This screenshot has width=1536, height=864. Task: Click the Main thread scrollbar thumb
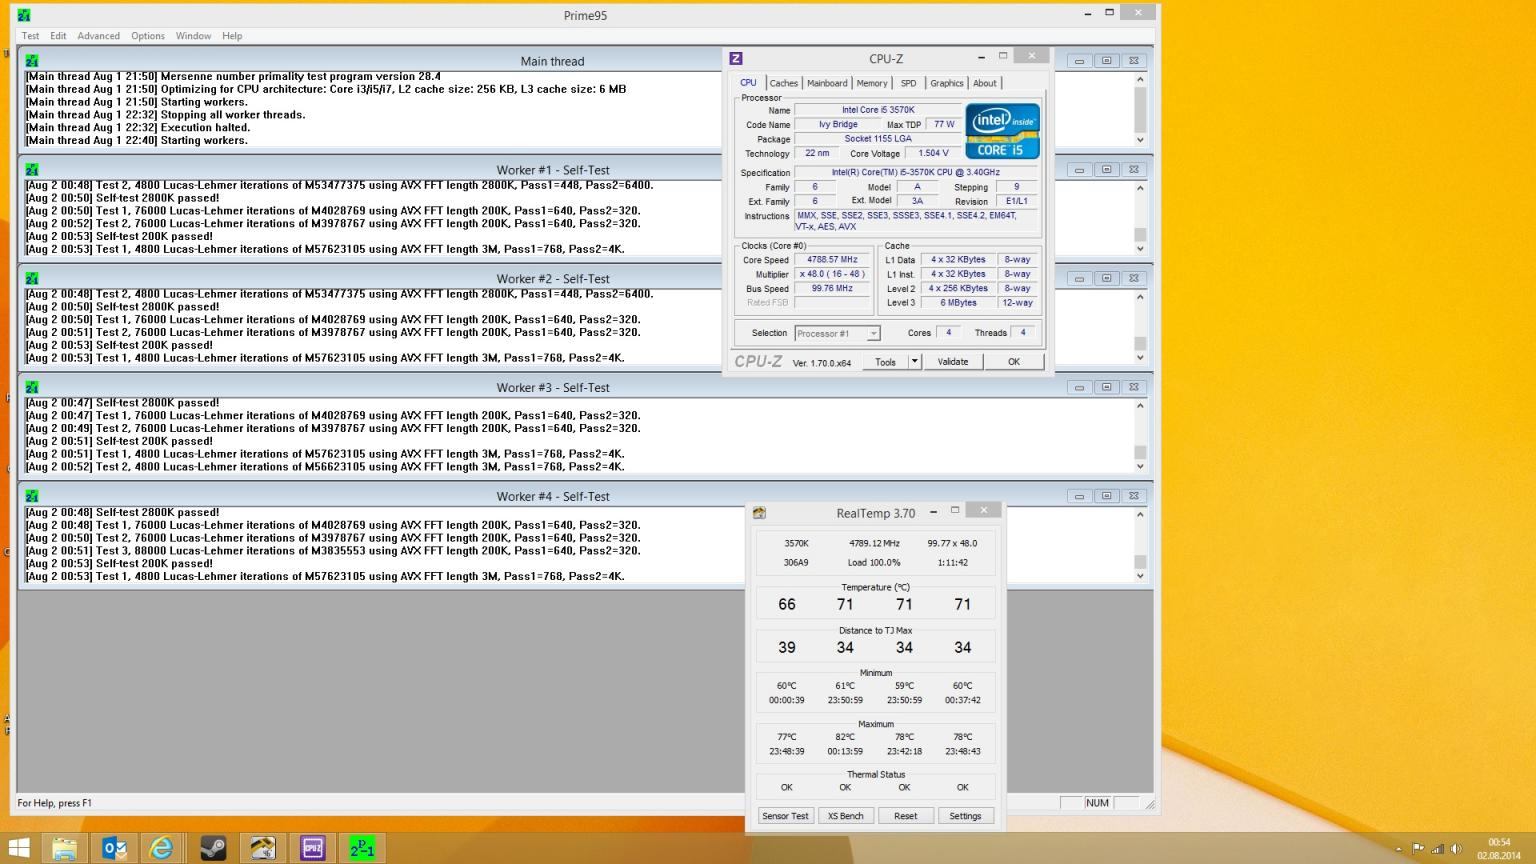click(x=1140, y=110)
